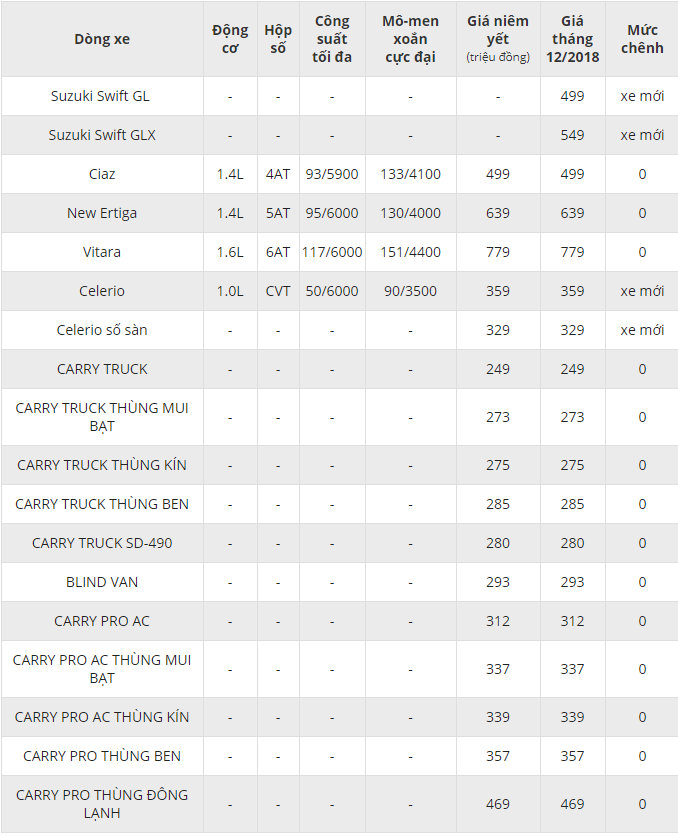Select Ciaz's 133/4100 torque value
This screenshot has width=678, height=837.
pyautogui.click(x=411, y=174)
